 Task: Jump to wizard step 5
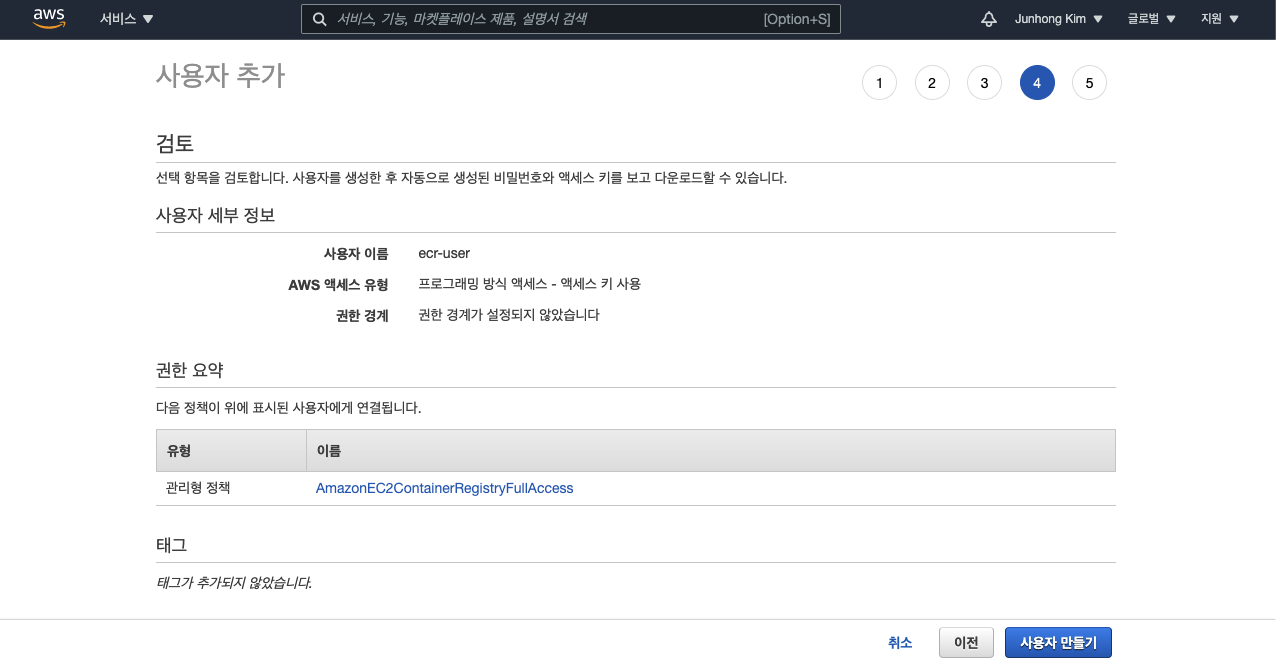pos(1089,83)
